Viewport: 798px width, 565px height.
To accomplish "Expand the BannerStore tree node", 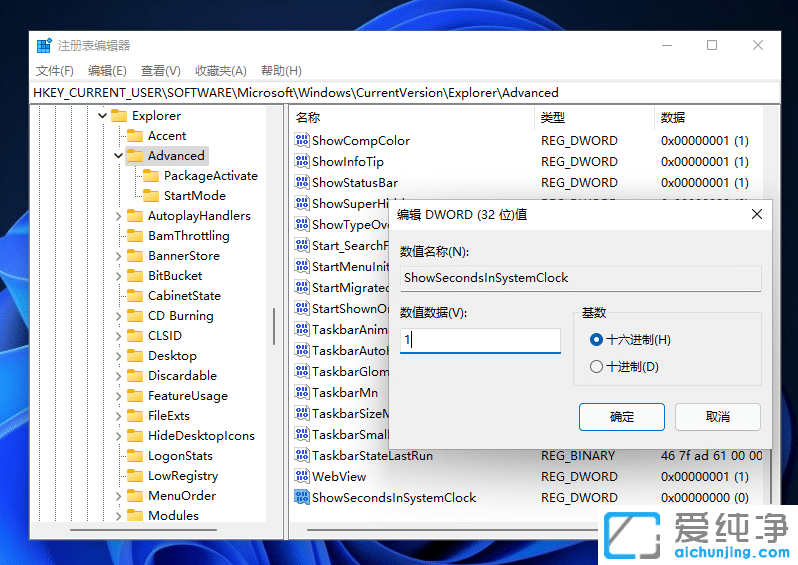I will (x=118, y=256).
